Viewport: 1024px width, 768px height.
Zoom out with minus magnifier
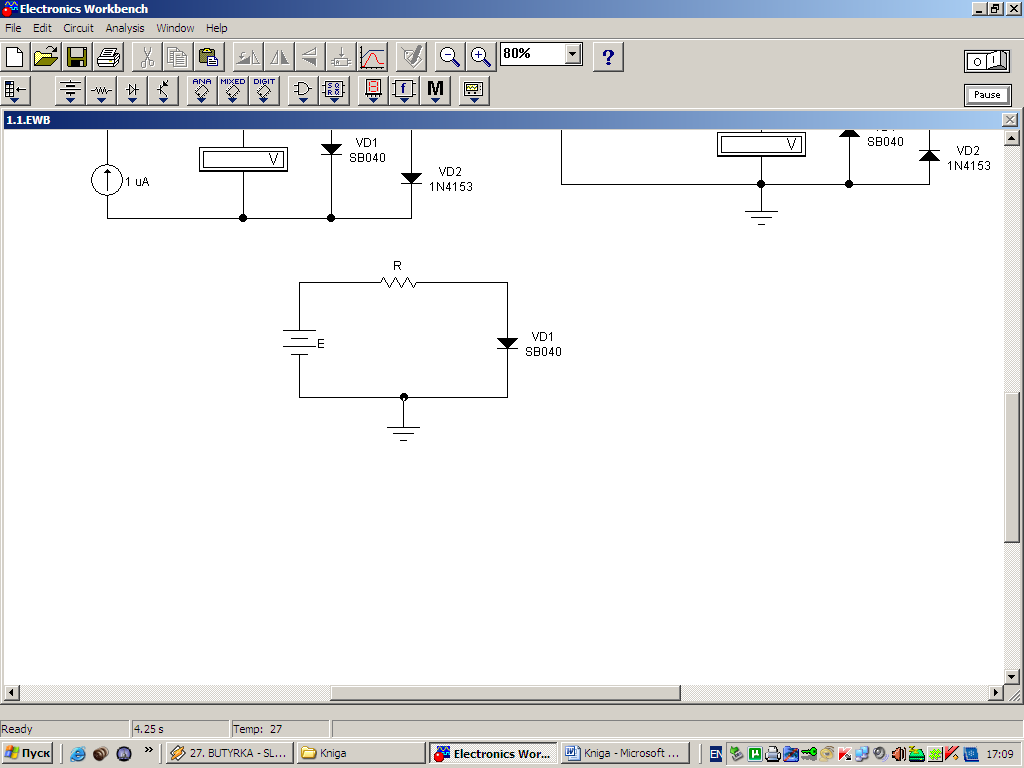coord(450,57)
